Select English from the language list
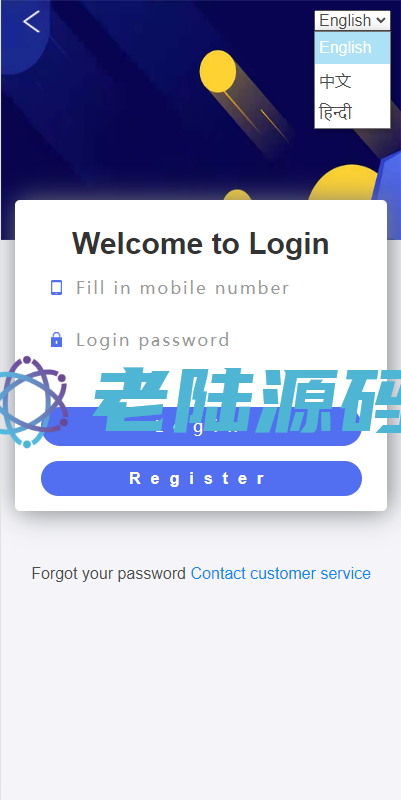 pyautogui.click(x=352, y=47)
